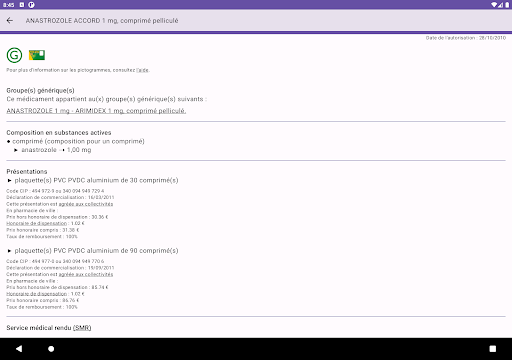Open 'agréée aux collectivités' link for 30-tablet pack

coord(86,204)
